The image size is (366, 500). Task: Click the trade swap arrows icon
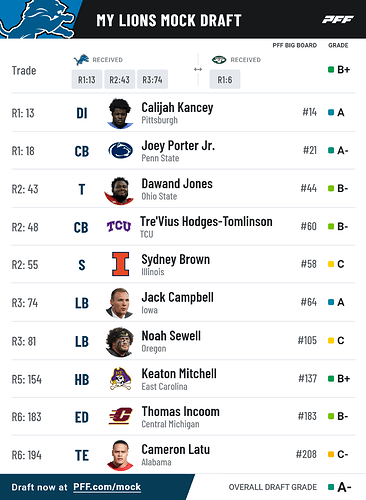click(x=198, y=69)
